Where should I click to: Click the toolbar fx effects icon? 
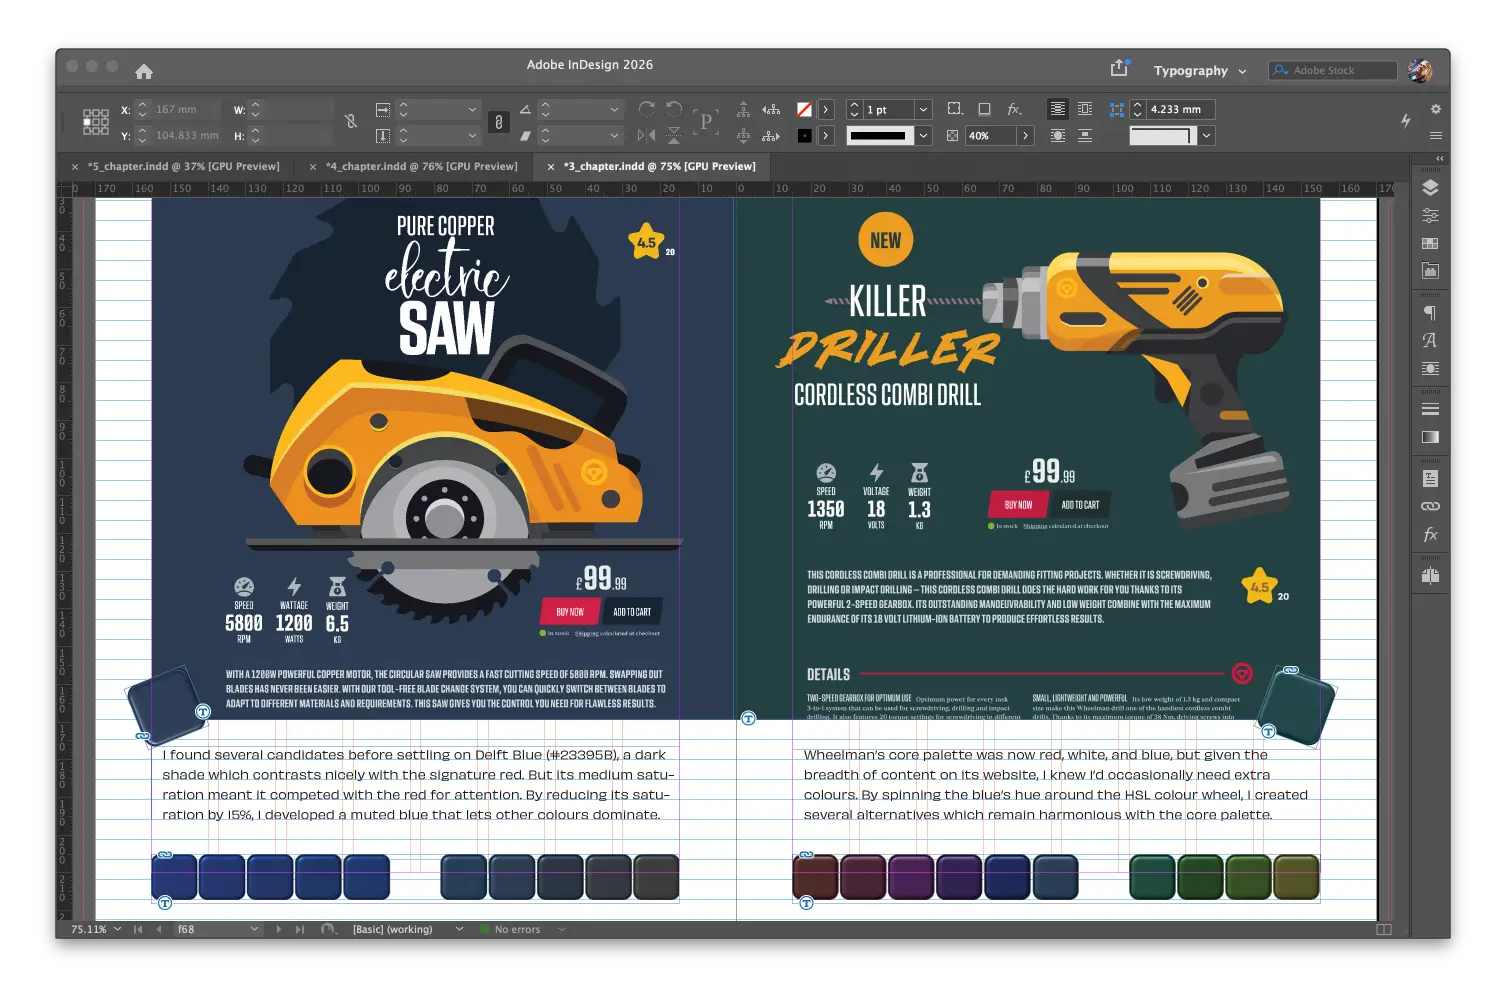point(1014,109)
